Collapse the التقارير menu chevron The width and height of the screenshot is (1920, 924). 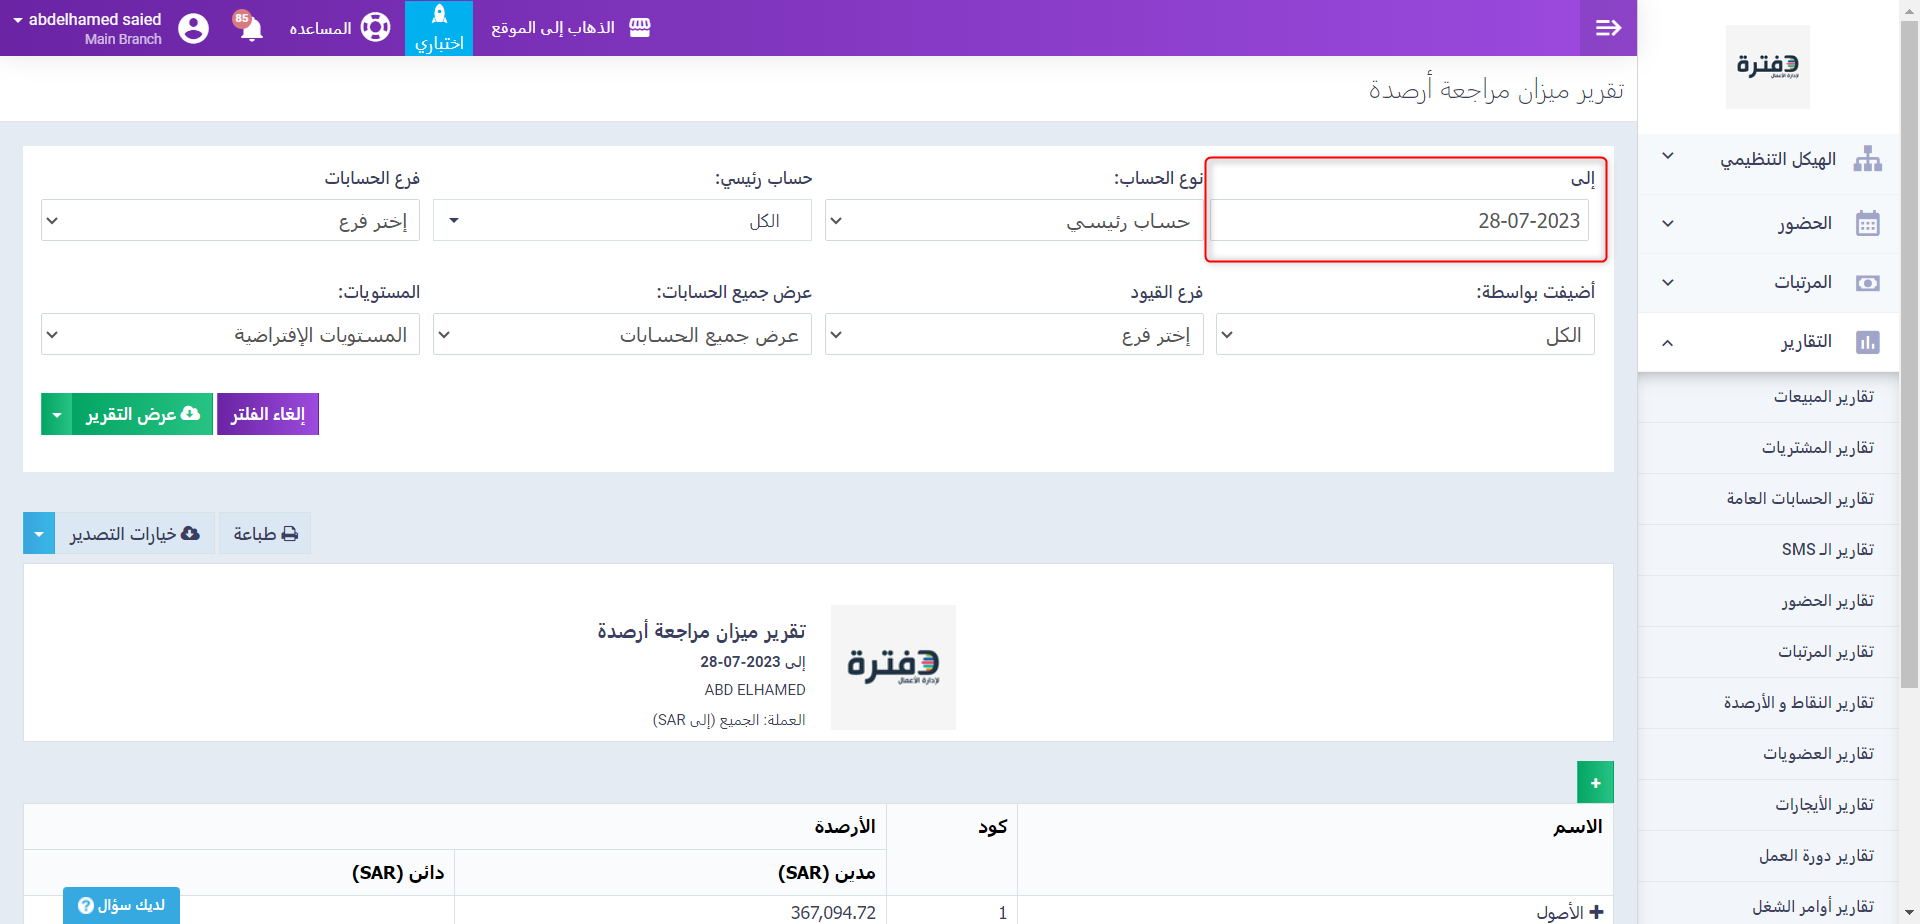coord(1668,342)
